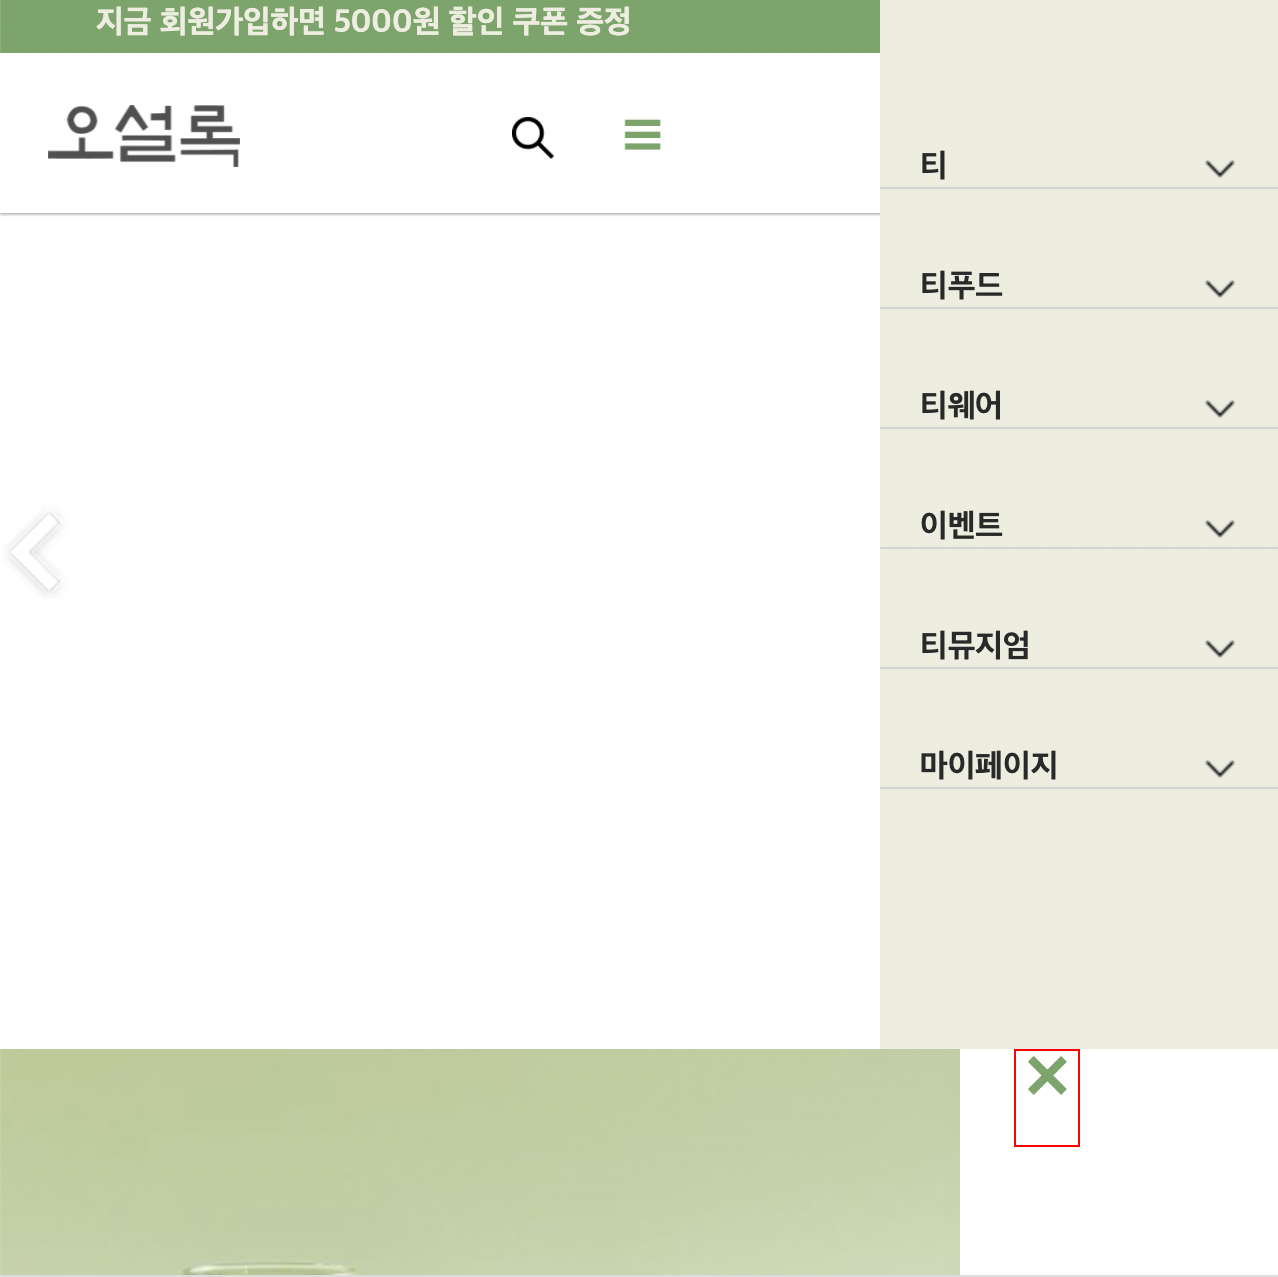
Task: Click the green product banner image
Action: (x=480, y=1162)
